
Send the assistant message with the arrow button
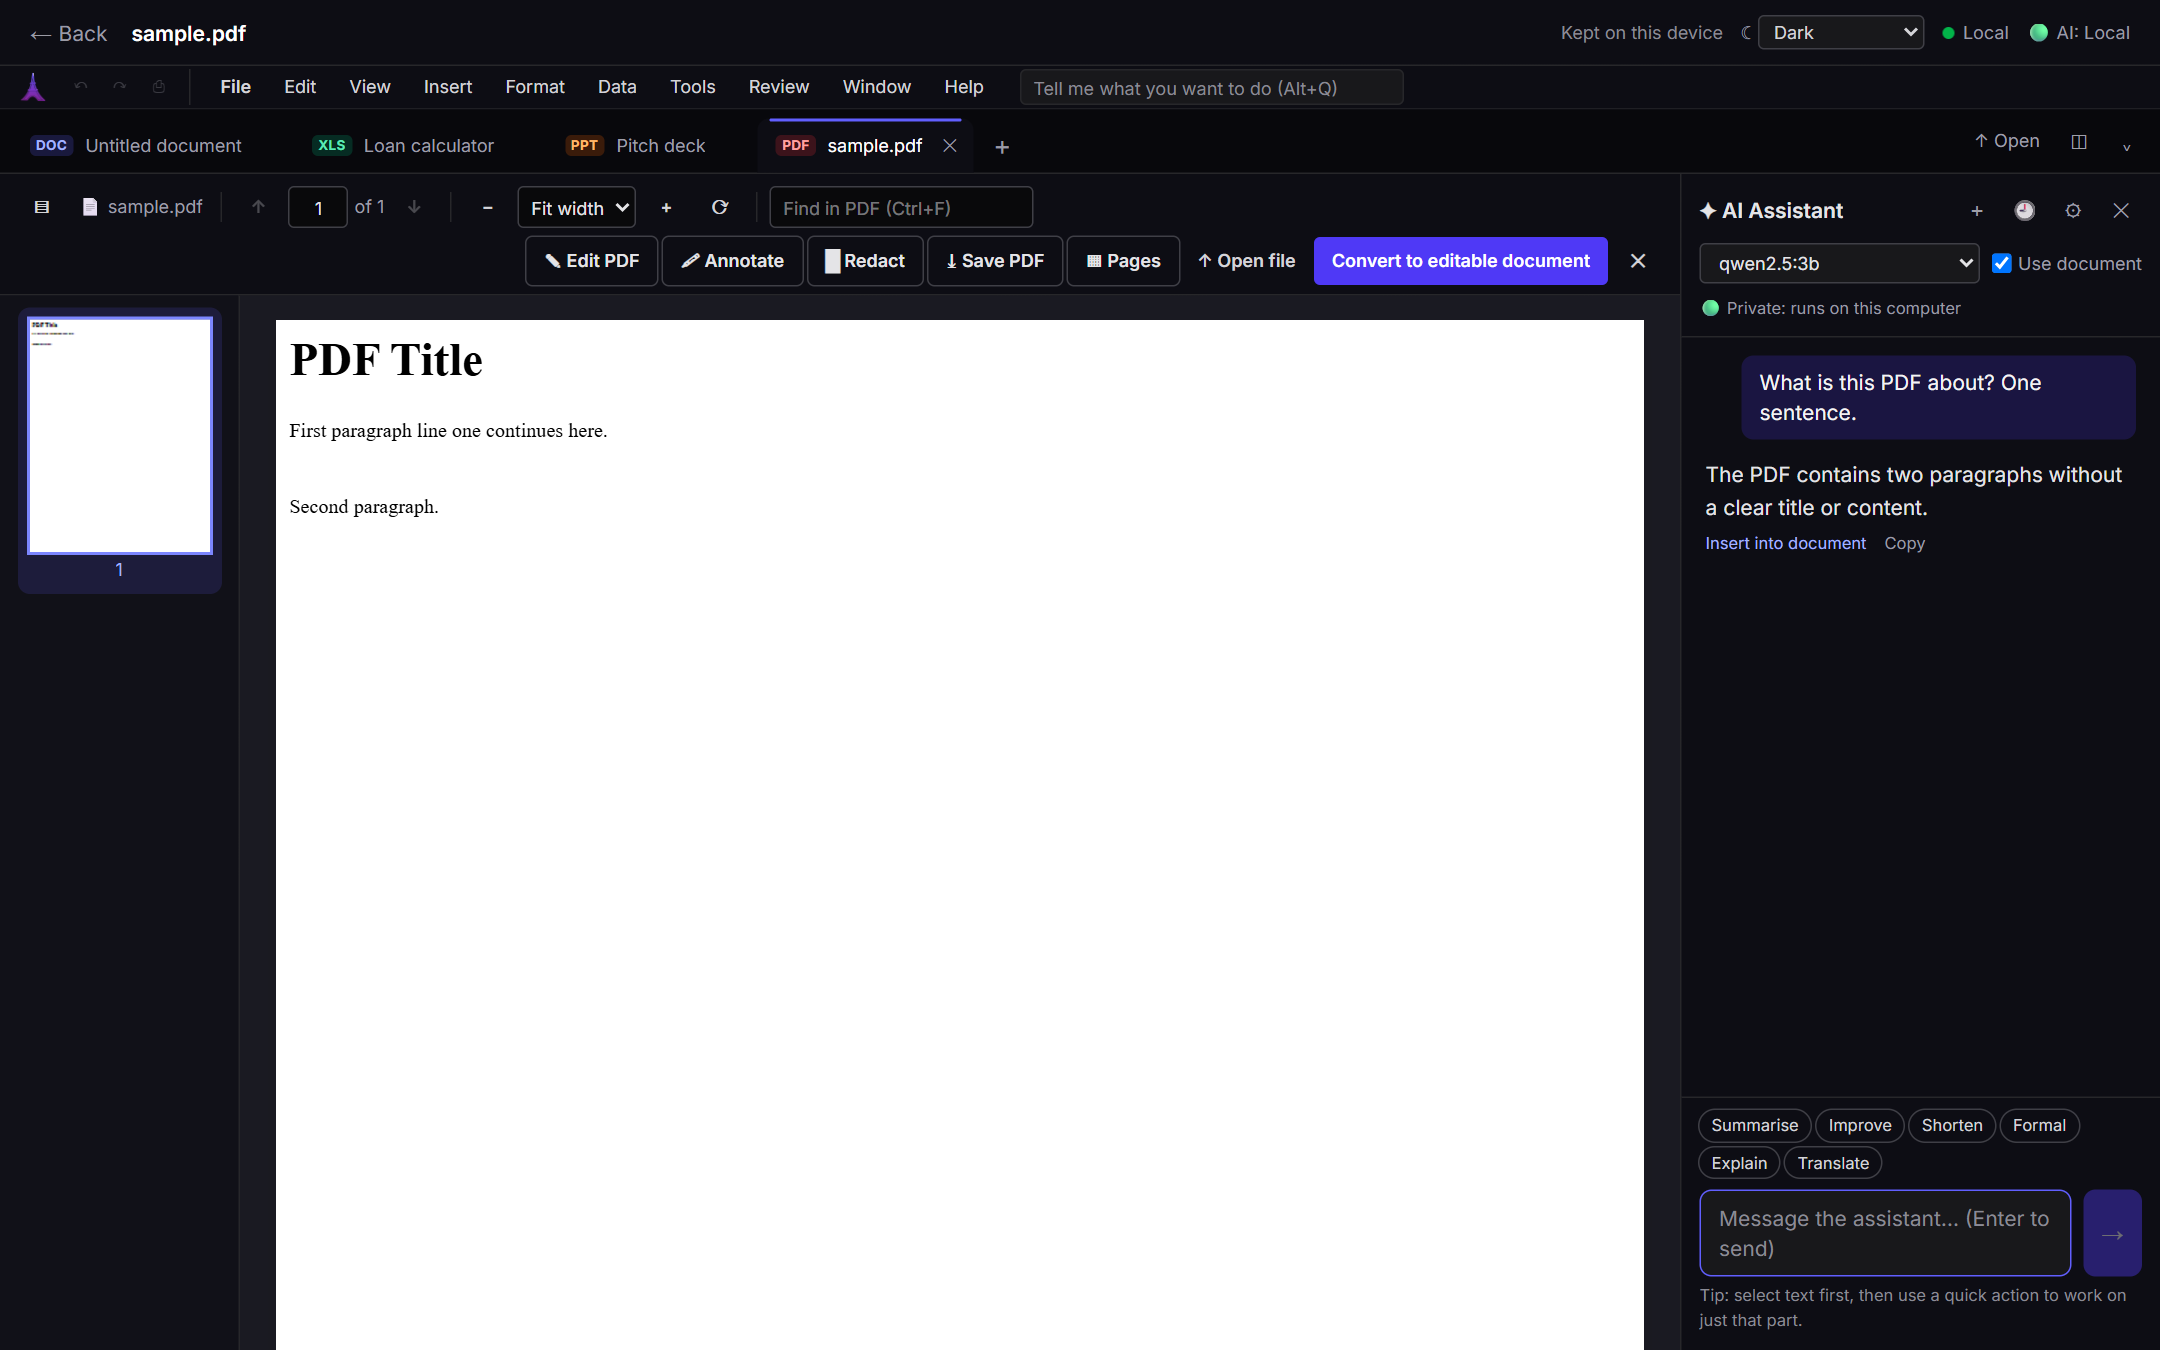2112,1233
